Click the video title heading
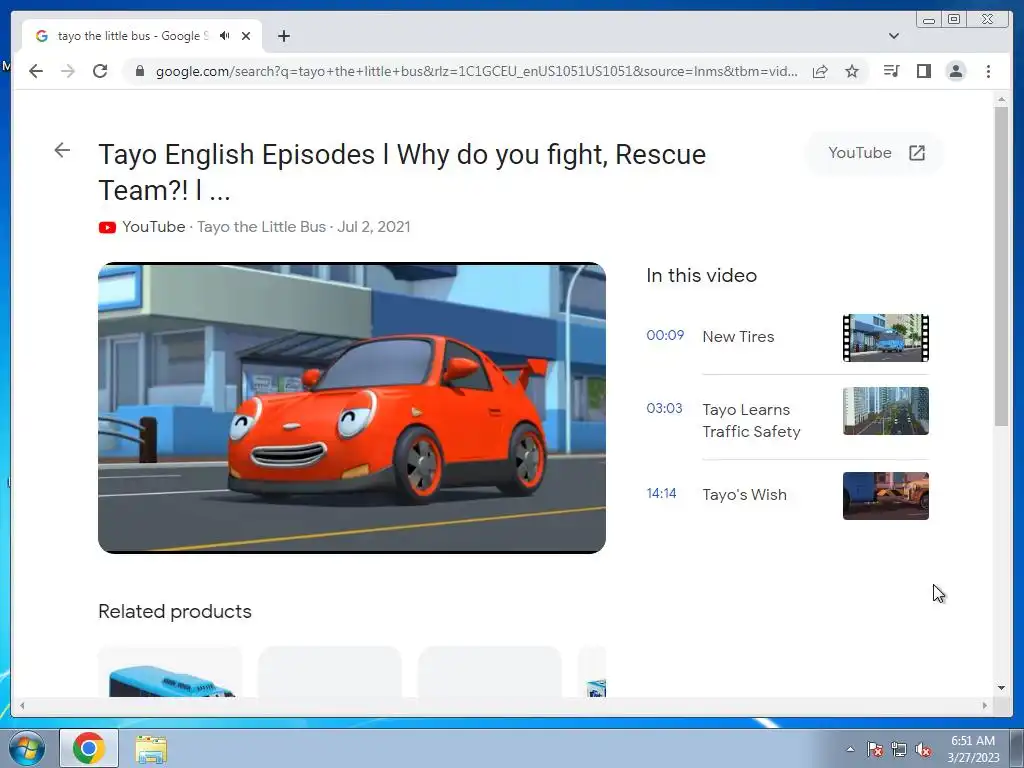 [402, 172]
